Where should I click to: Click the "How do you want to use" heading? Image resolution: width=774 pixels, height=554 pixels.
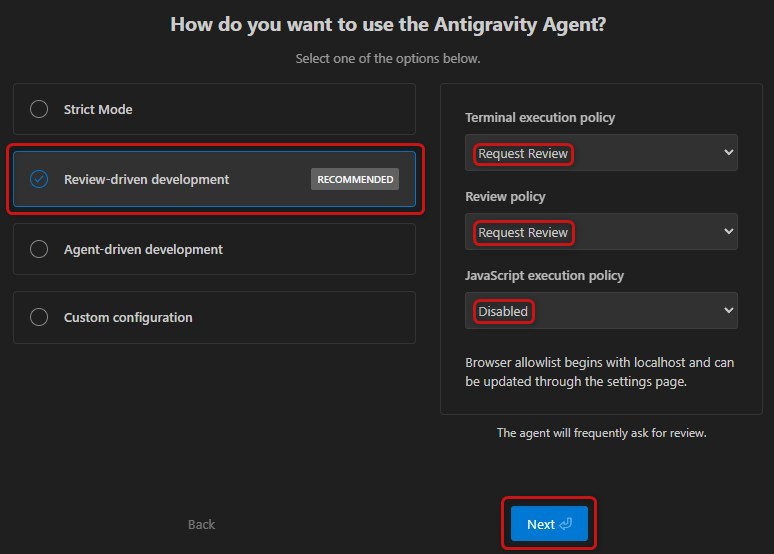(388, 24)
